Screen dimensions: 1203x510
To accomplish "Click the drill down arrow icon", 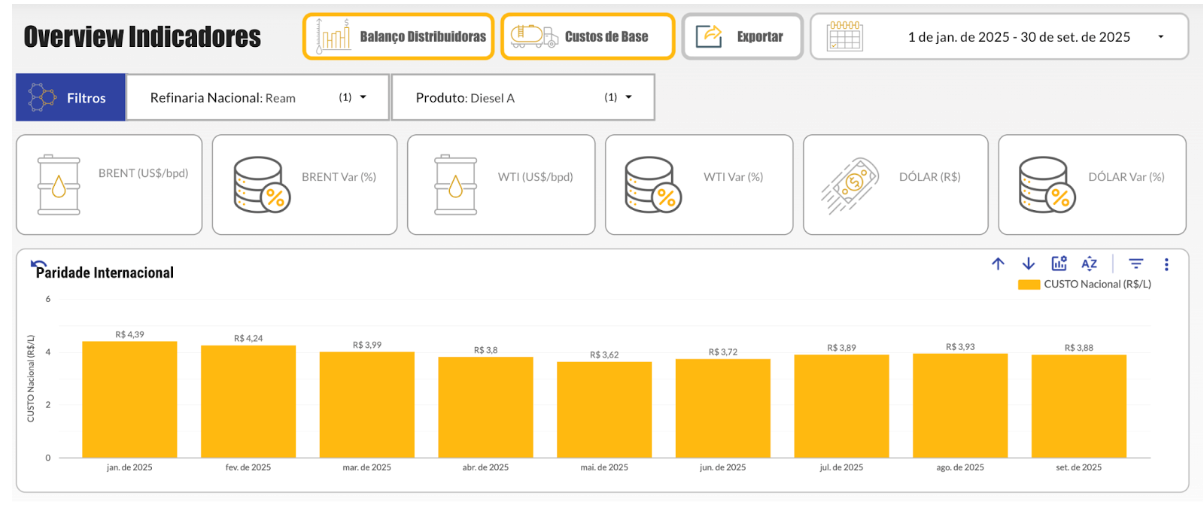I will point(1028,264).
